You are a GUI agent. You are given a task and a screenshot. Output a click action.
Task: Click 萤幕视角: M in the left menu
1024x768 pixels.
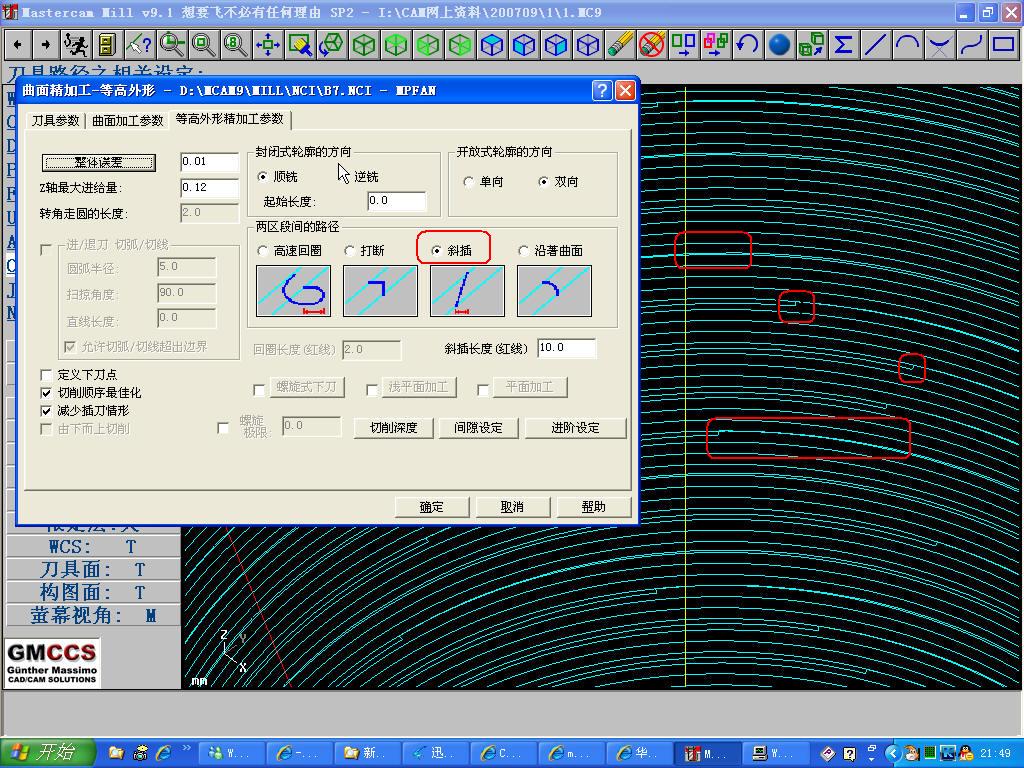pos(93,615)
